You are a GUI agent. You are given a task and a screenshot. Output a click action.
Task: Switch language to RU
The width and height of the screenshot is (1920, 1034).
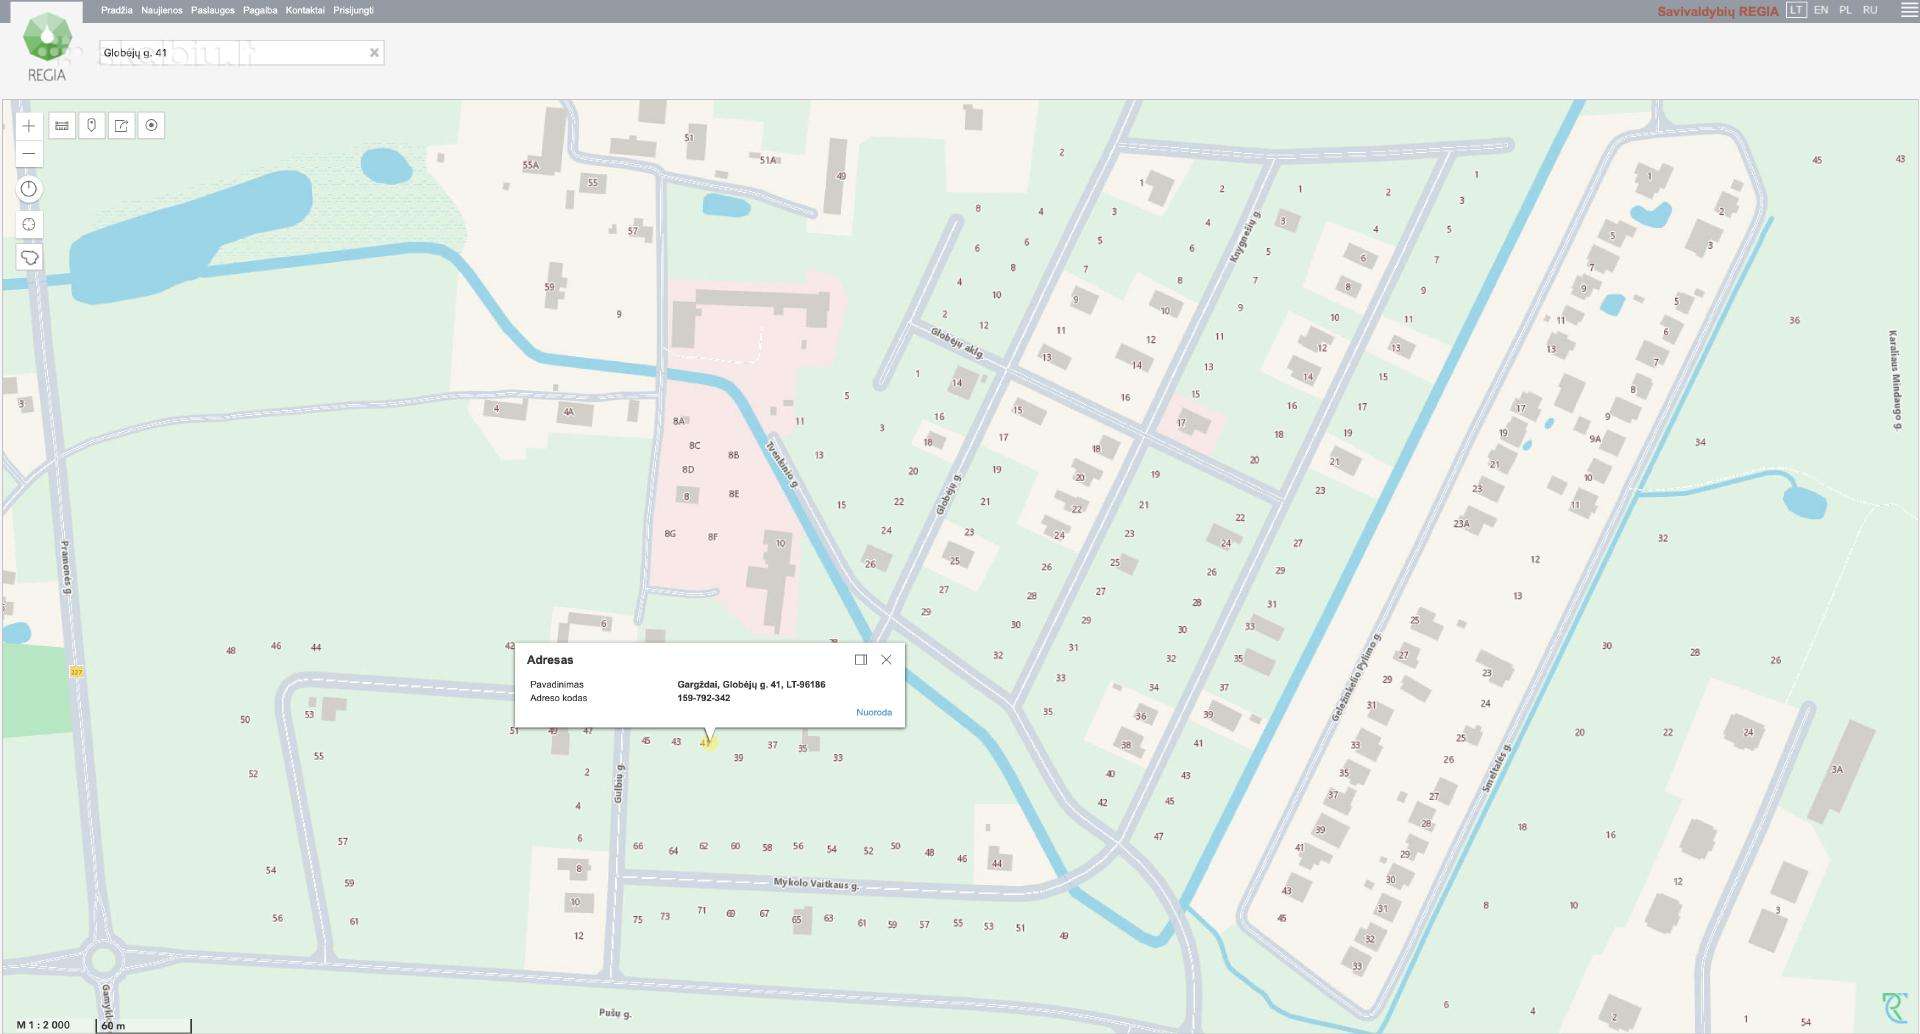click(1870, 10)
